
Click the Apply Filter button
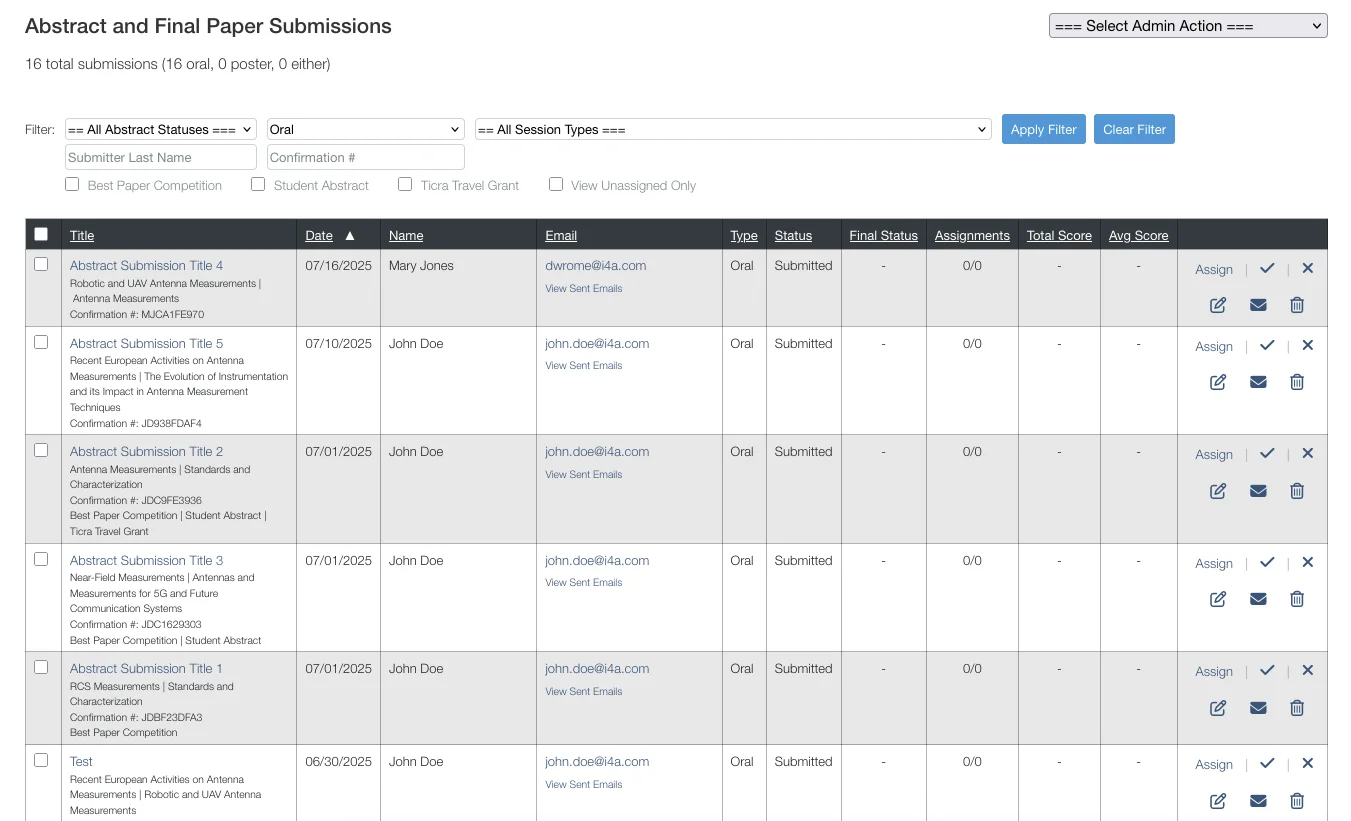[x=1043, y=128]
